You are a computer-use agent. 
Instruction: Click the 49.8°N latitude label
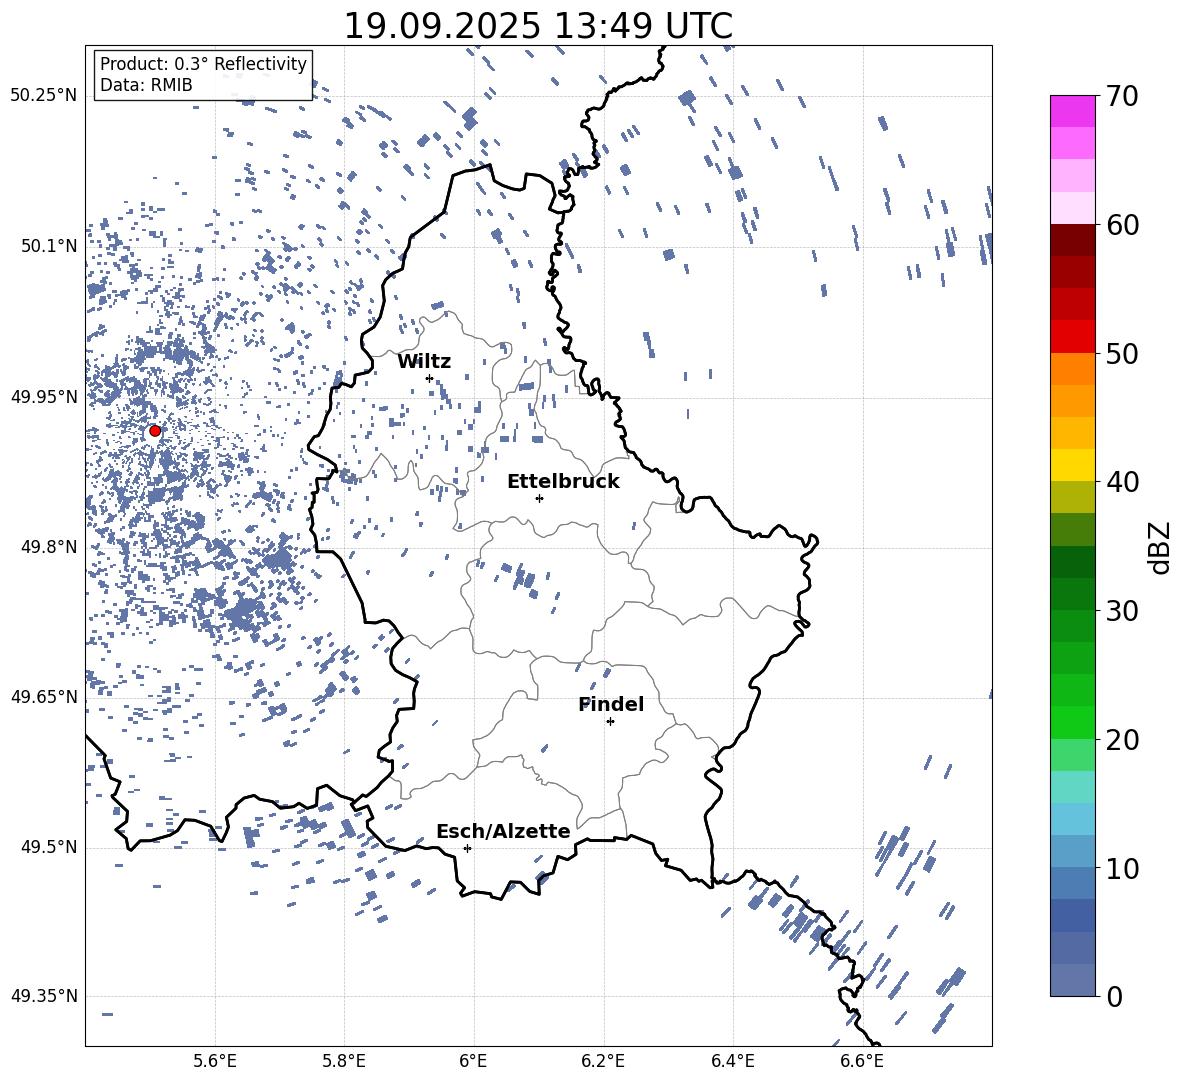pos(48,547)
